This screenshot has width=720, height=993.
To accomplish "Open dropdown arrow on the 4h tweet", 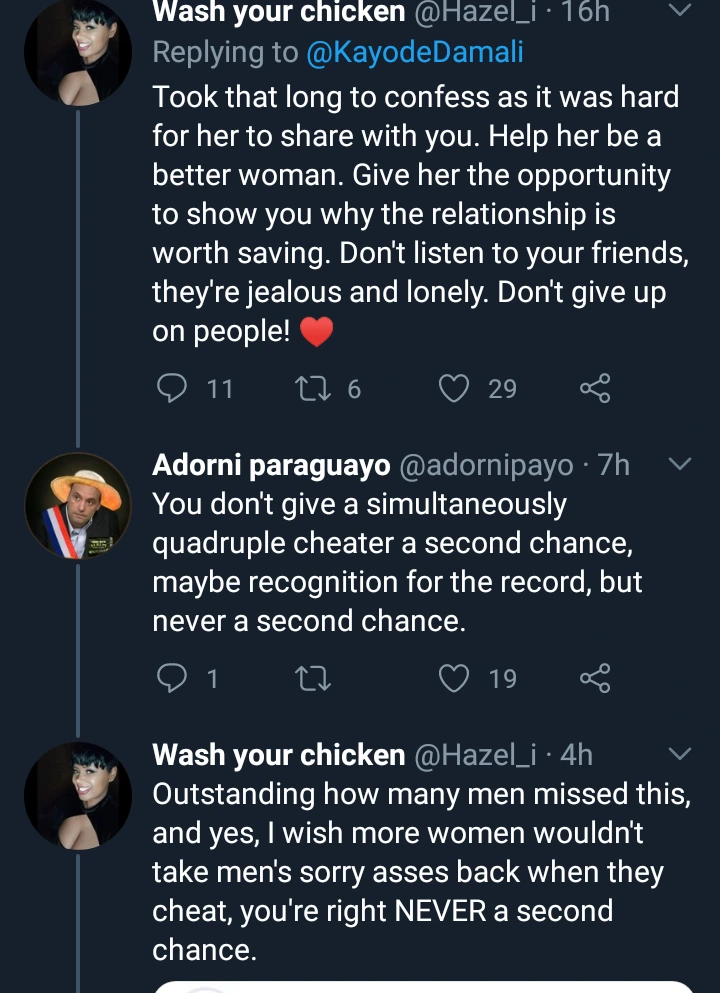I will click(x=679, y=754).
